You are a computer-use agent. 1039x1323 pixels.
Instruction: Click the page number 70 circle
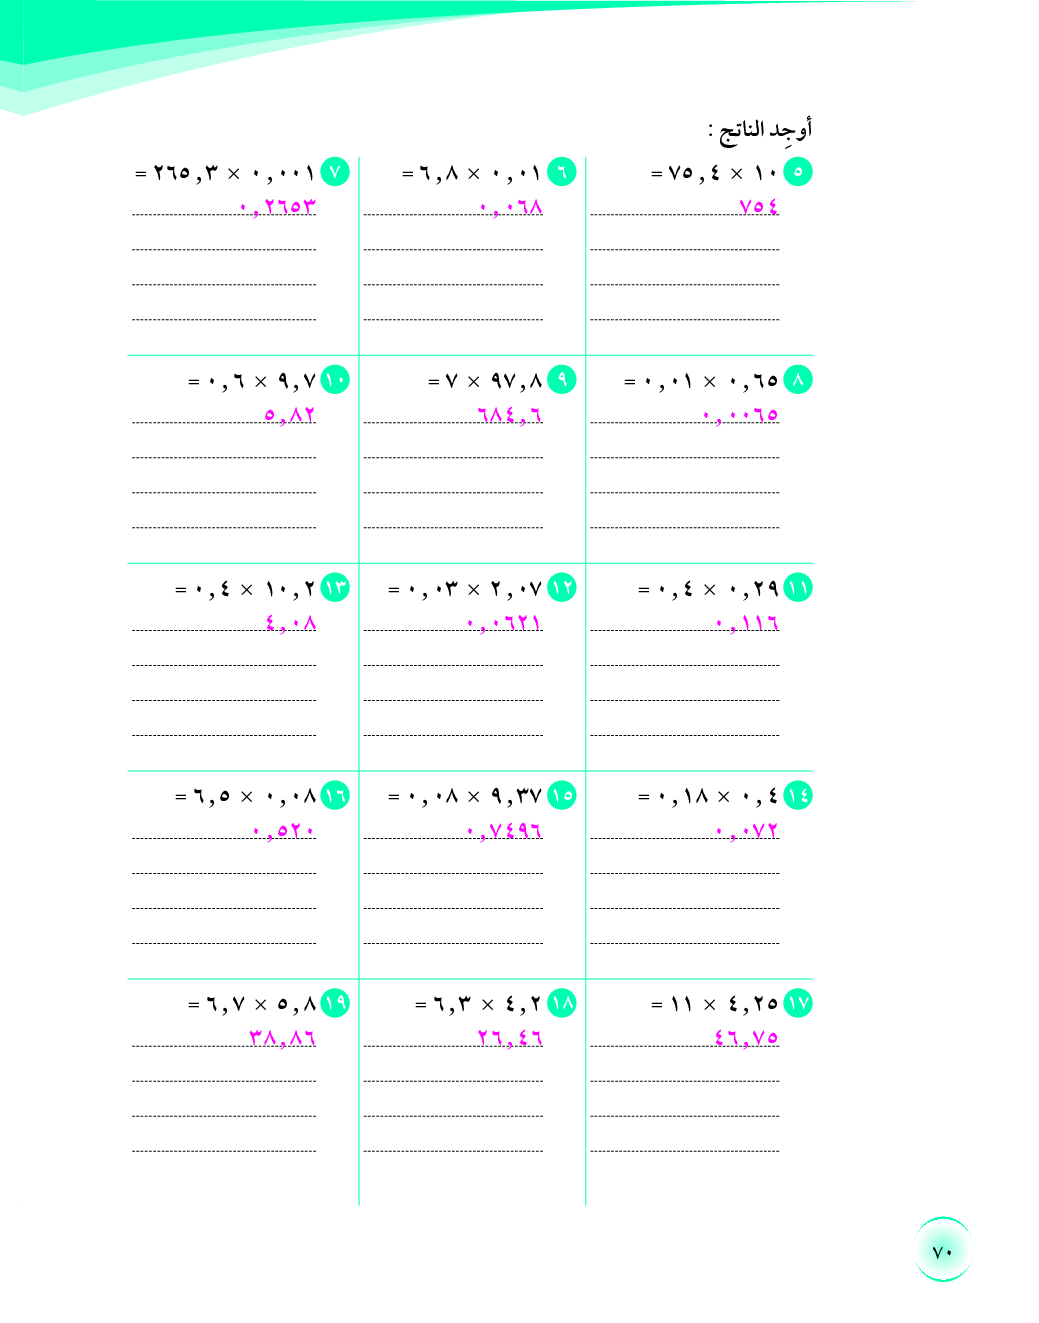click(942, 1250)
